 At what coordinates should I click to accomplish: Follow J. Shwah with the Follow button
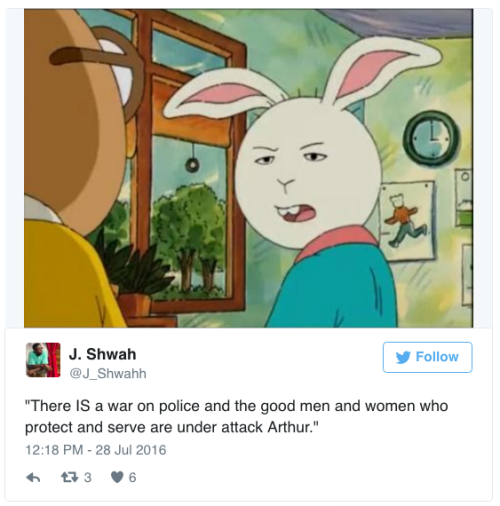[427, 357]
